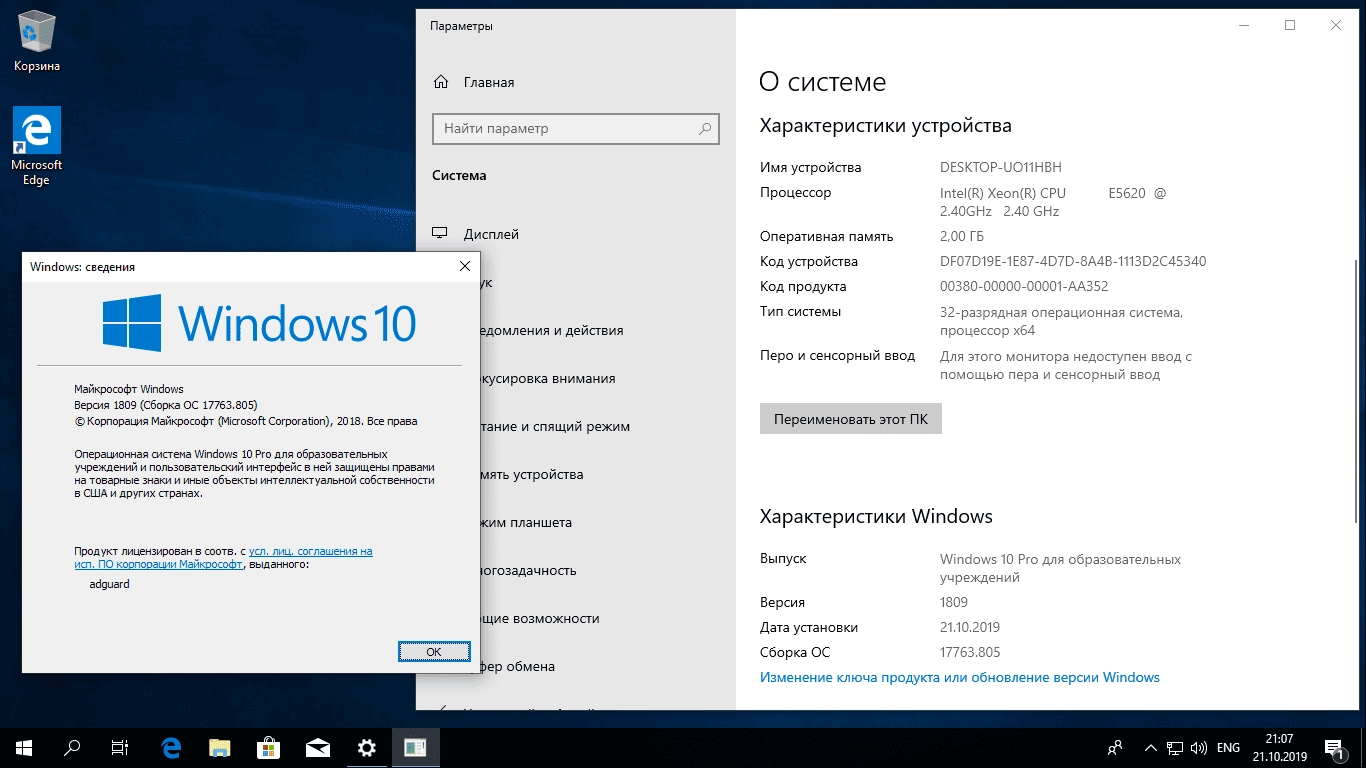Click device ID DF07D19E-1E87-4D7D-8A4B-1113D2C45340
The width and height of the screenshot is (1366, 768).
point(1073,261)
